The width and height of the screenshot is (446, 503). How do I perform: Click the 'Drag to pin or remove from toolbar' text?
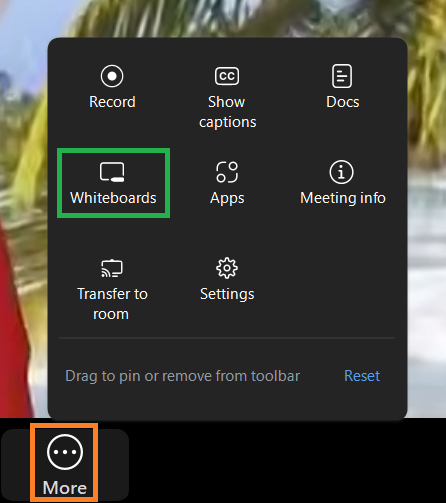183,376
